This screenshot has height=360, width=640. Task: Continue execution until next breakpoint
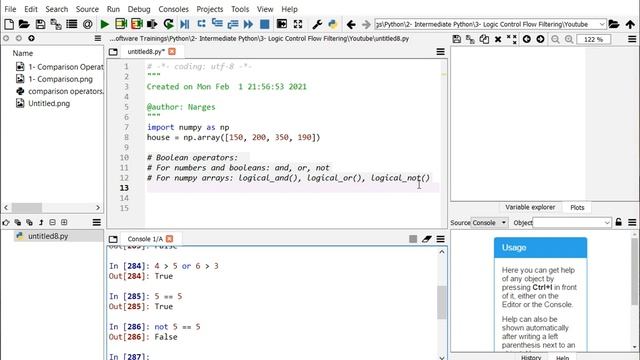[248, 24]
